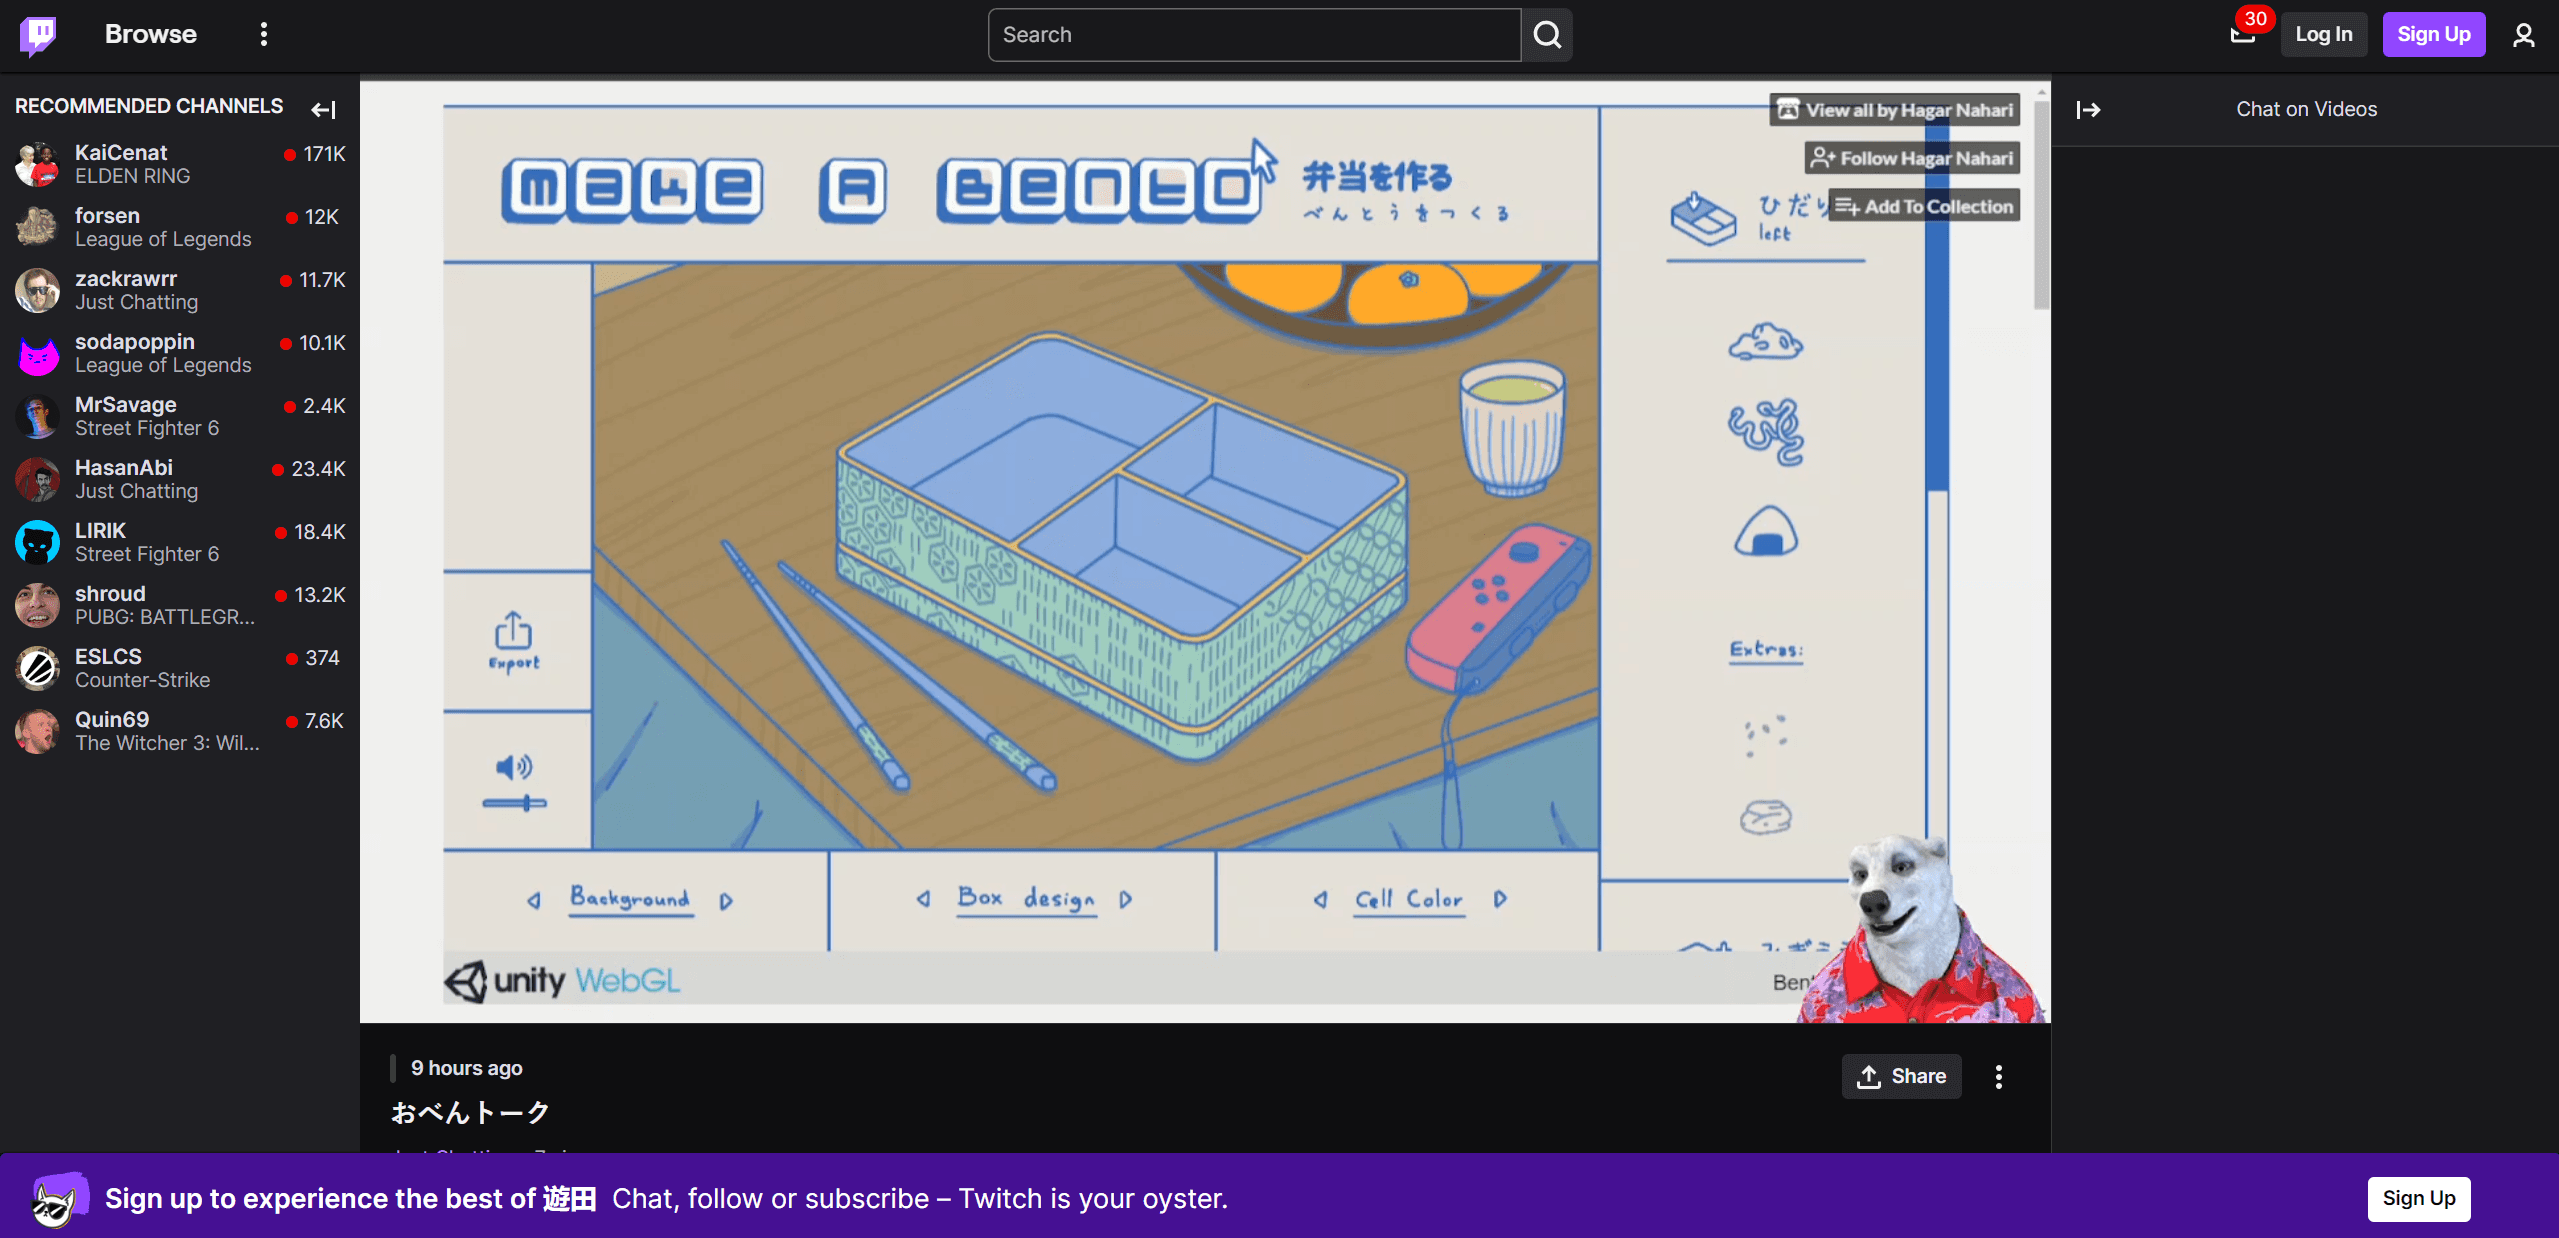
Task: Click the Log In button
Action: [2323, 35]
